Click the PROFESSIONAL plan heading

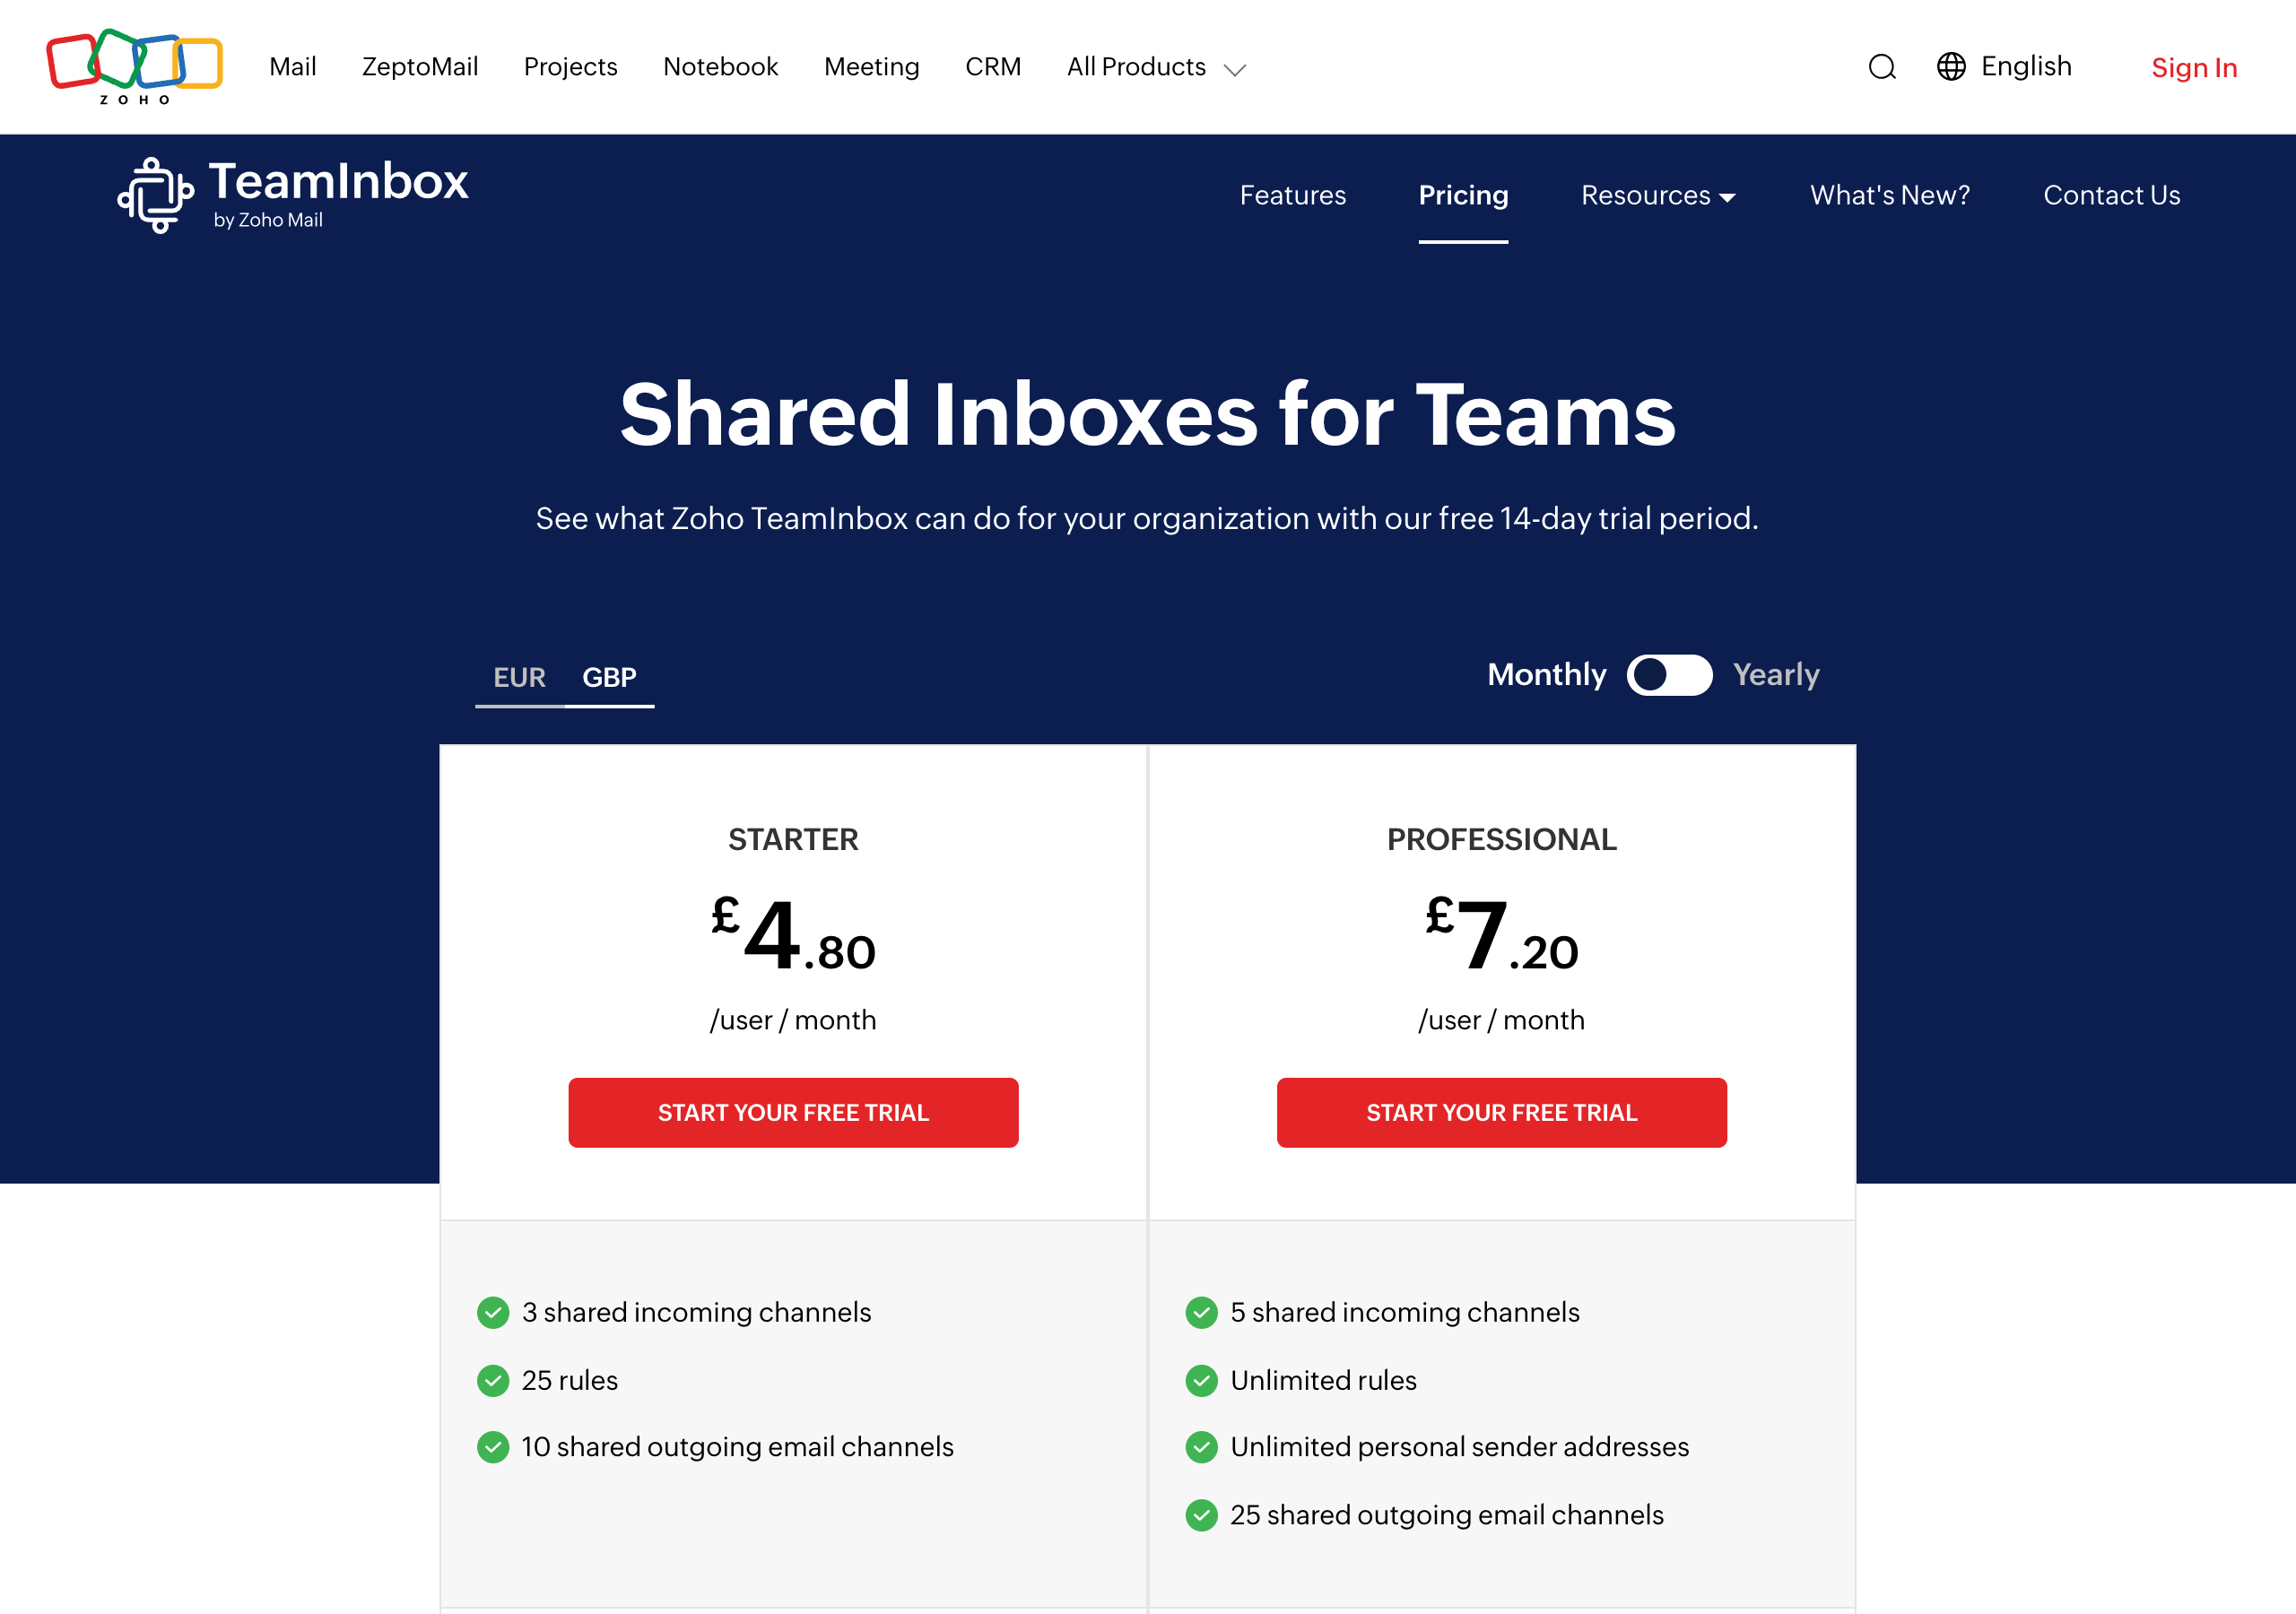click(1501, 839)
